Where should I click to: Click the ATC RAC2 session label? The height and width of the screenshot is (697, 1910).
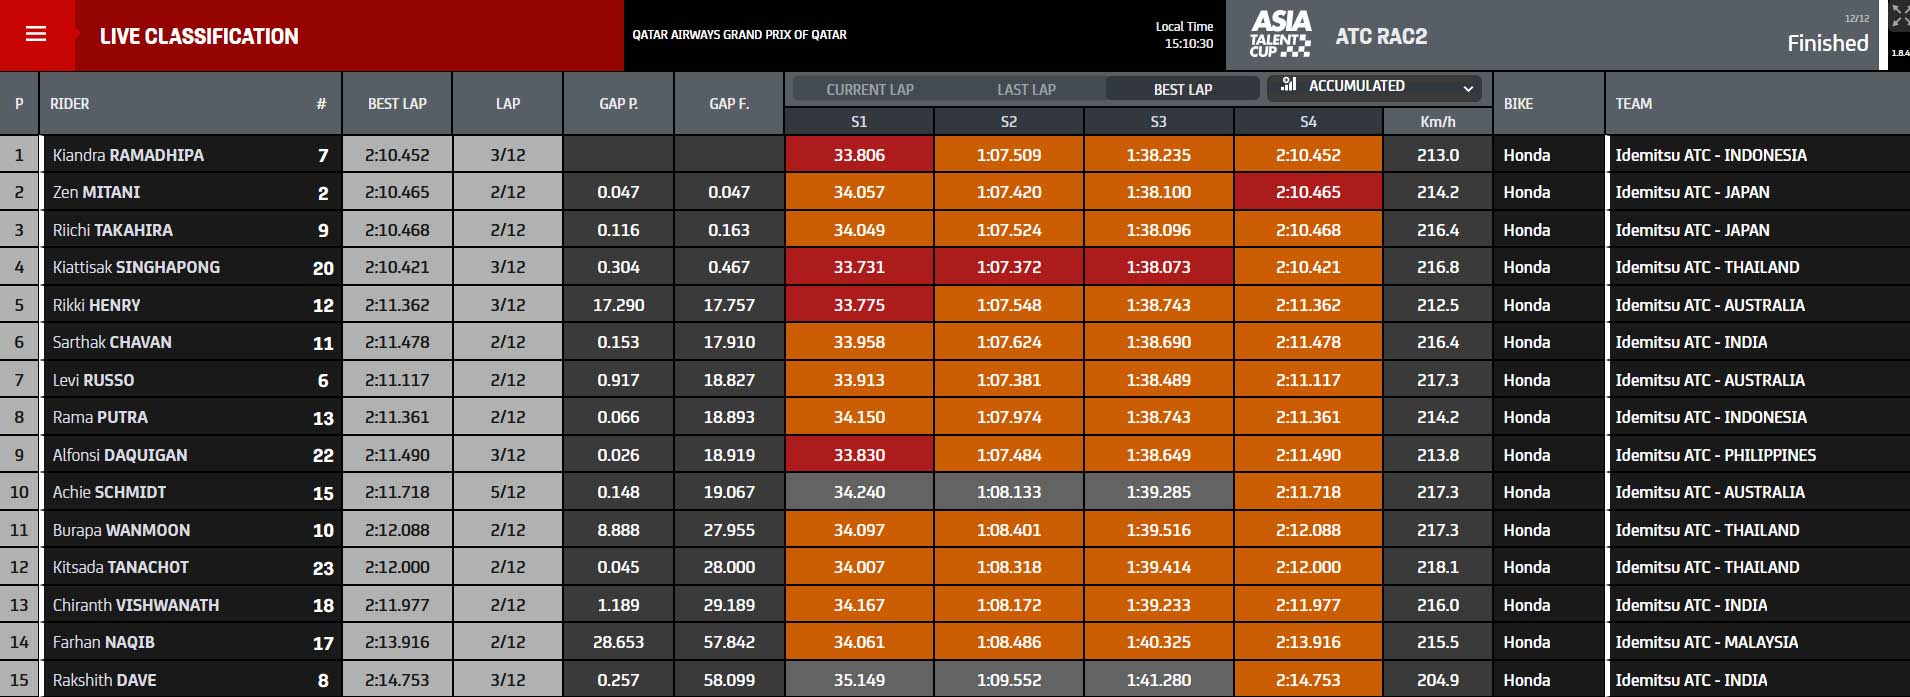pyautogui.click(x=1381, y=36)
